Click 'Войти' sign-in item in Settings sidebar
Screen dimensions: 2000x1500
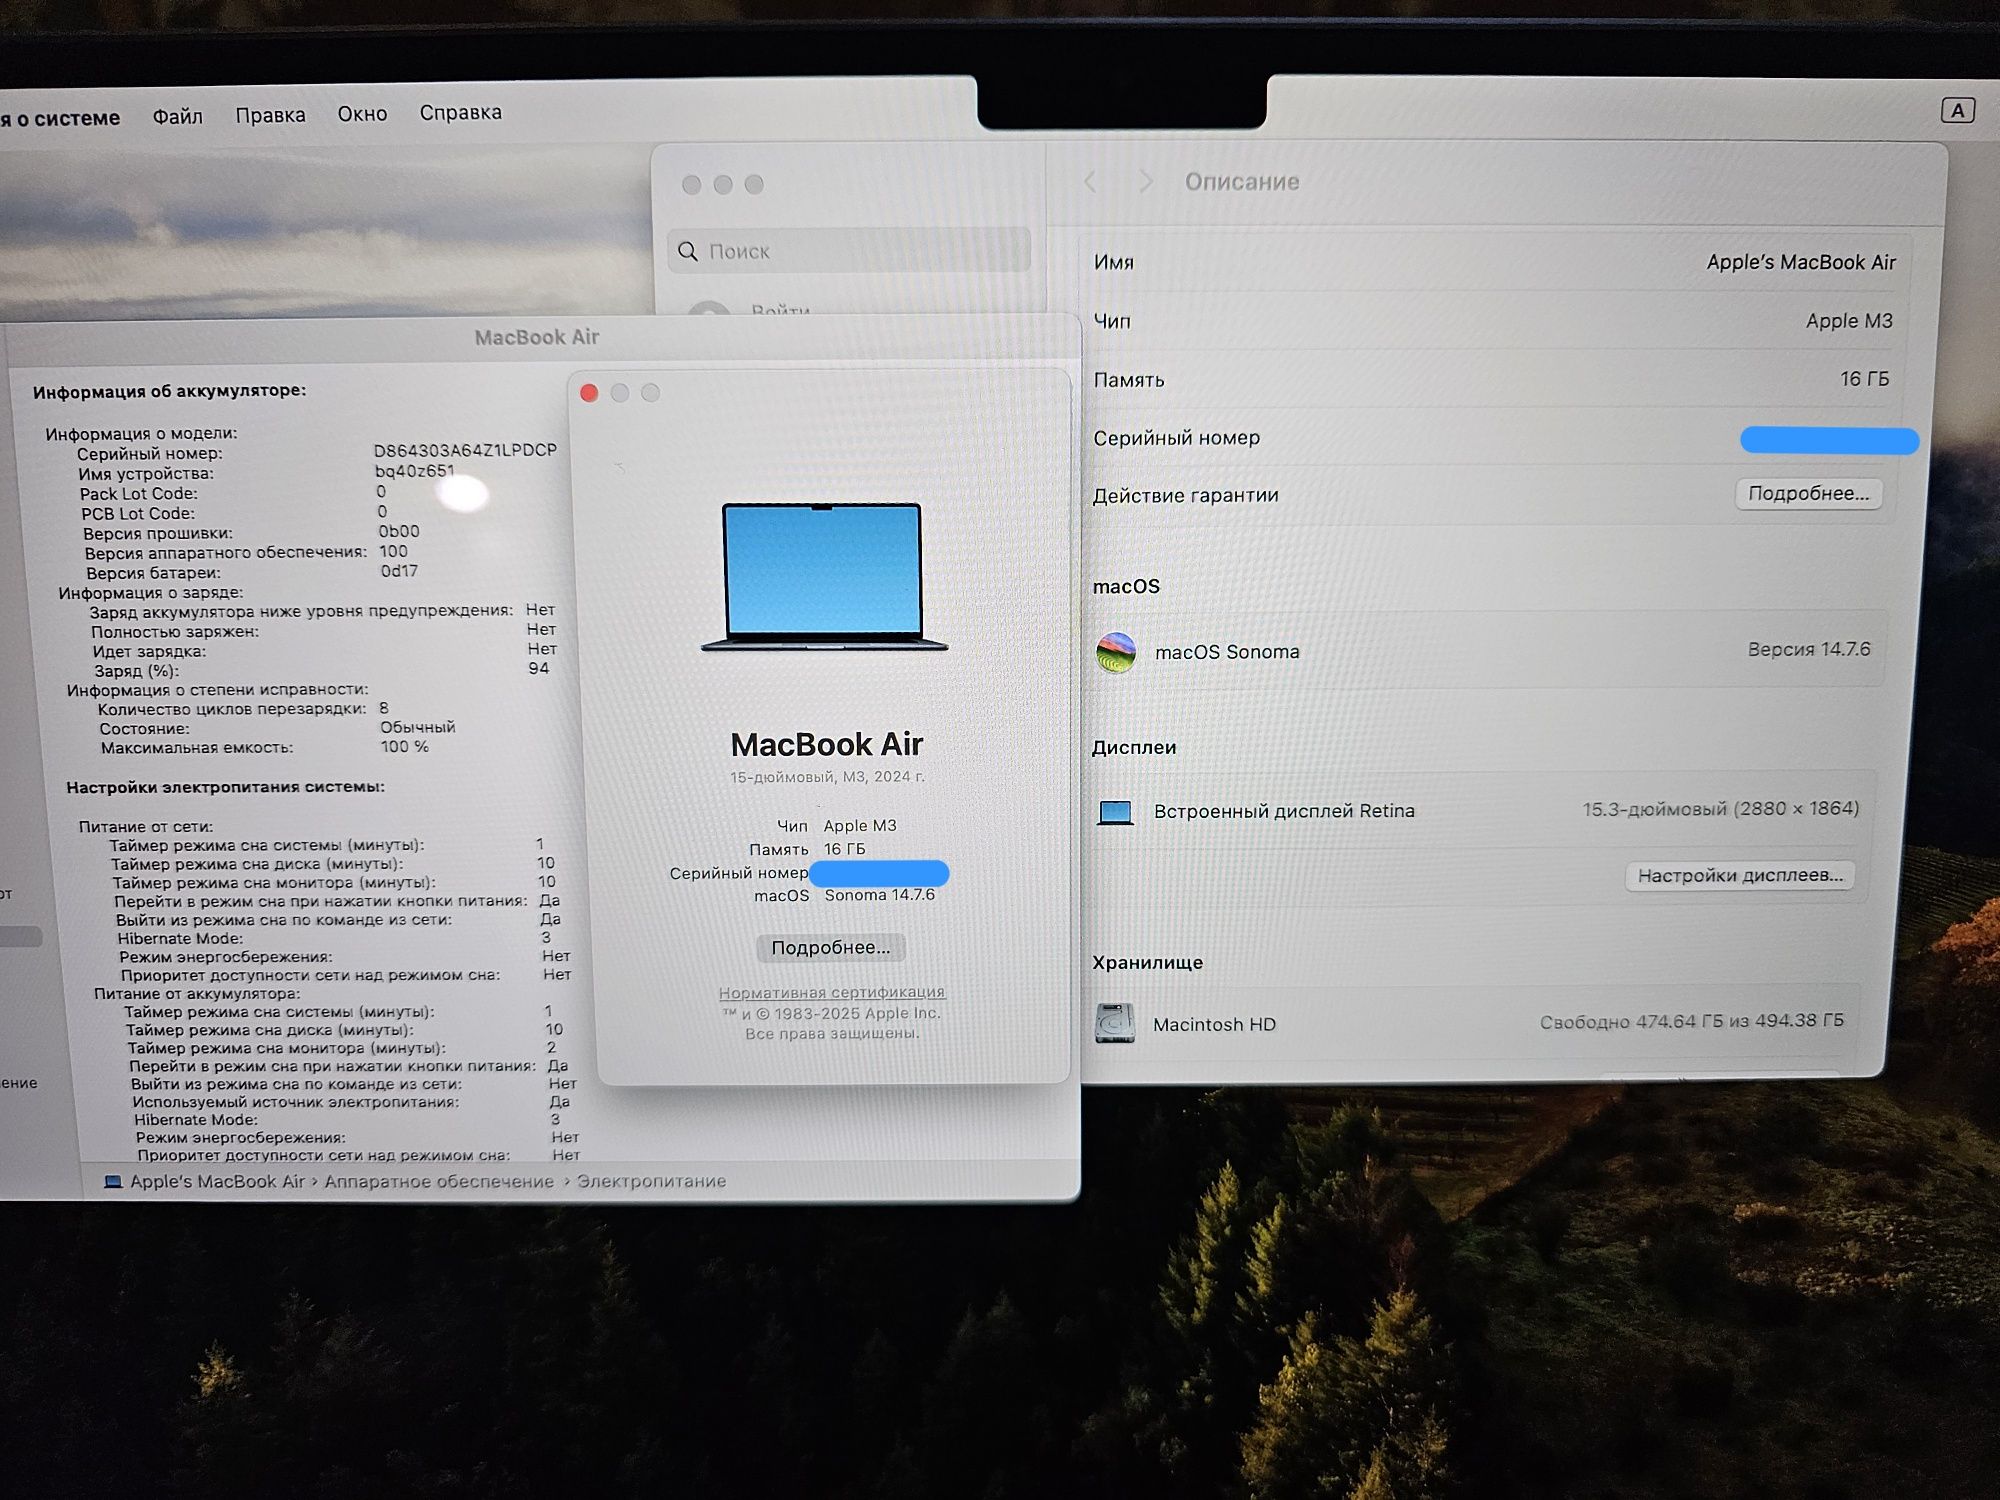coord(780,310)
